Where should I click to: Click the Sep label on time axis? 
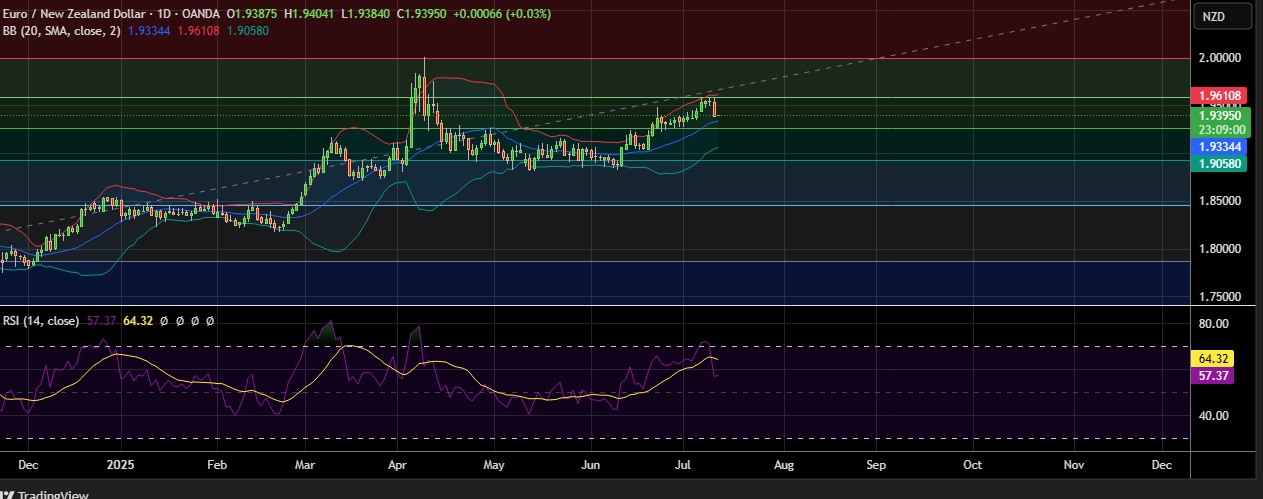click(876, 465)
